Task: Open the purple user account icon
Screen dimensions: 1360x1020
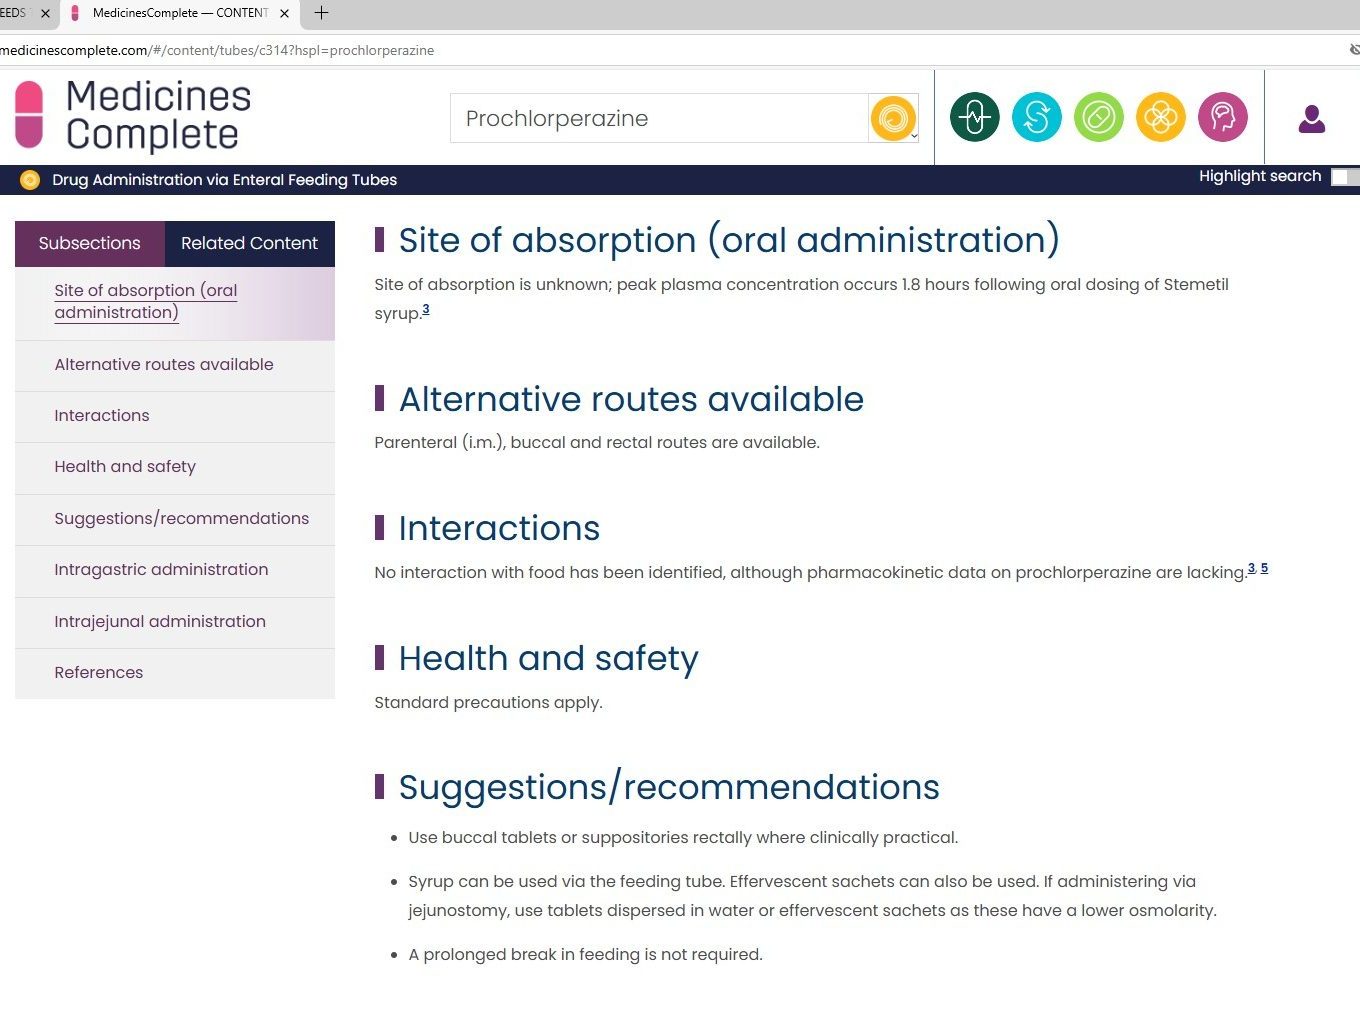Action: point(1311,119)
